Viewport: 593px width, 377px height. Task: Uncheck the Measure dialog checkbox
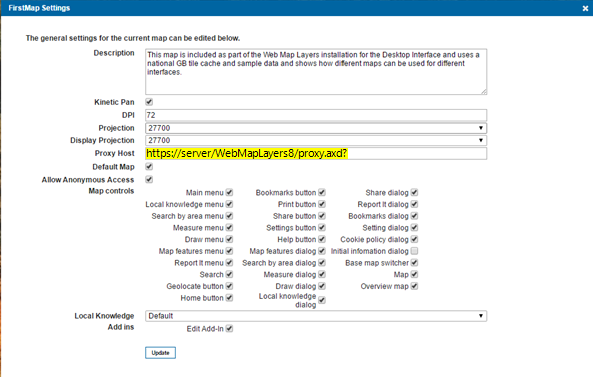point(322,274)
